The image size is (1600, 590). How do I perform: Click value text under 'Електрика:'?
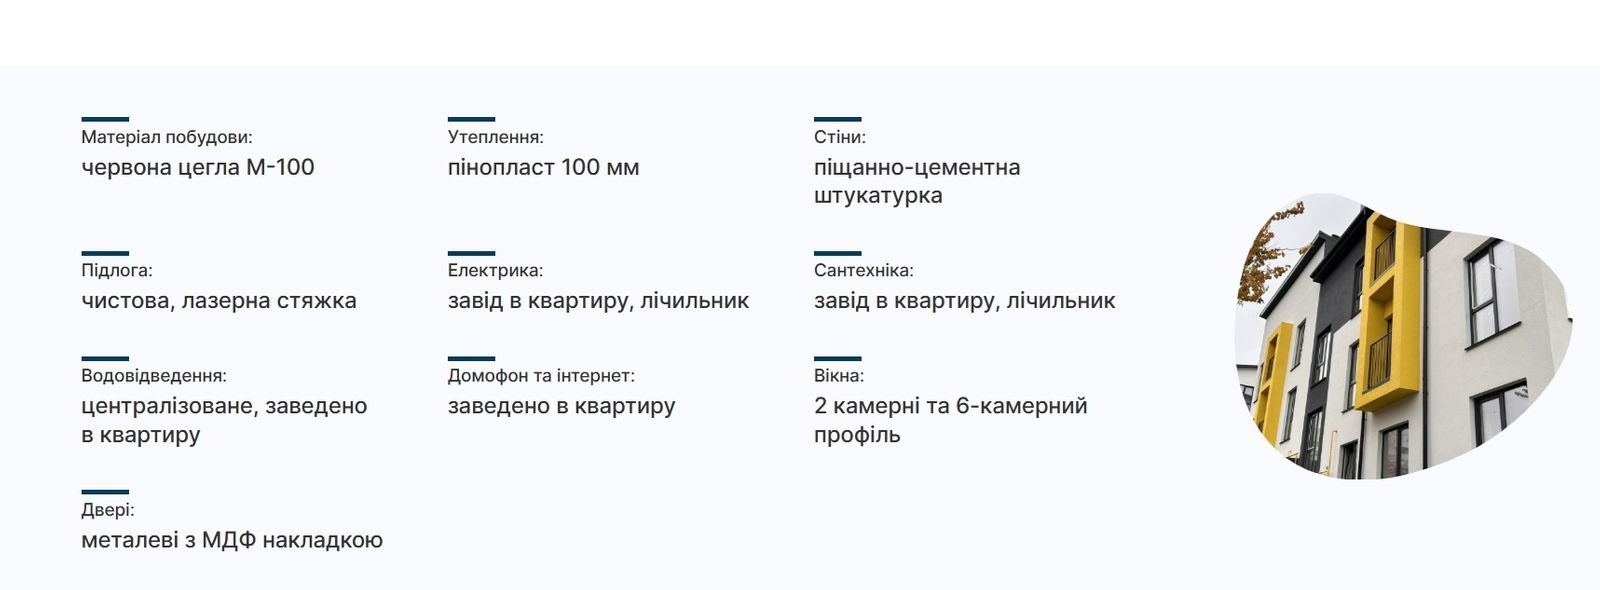point(598,300)
